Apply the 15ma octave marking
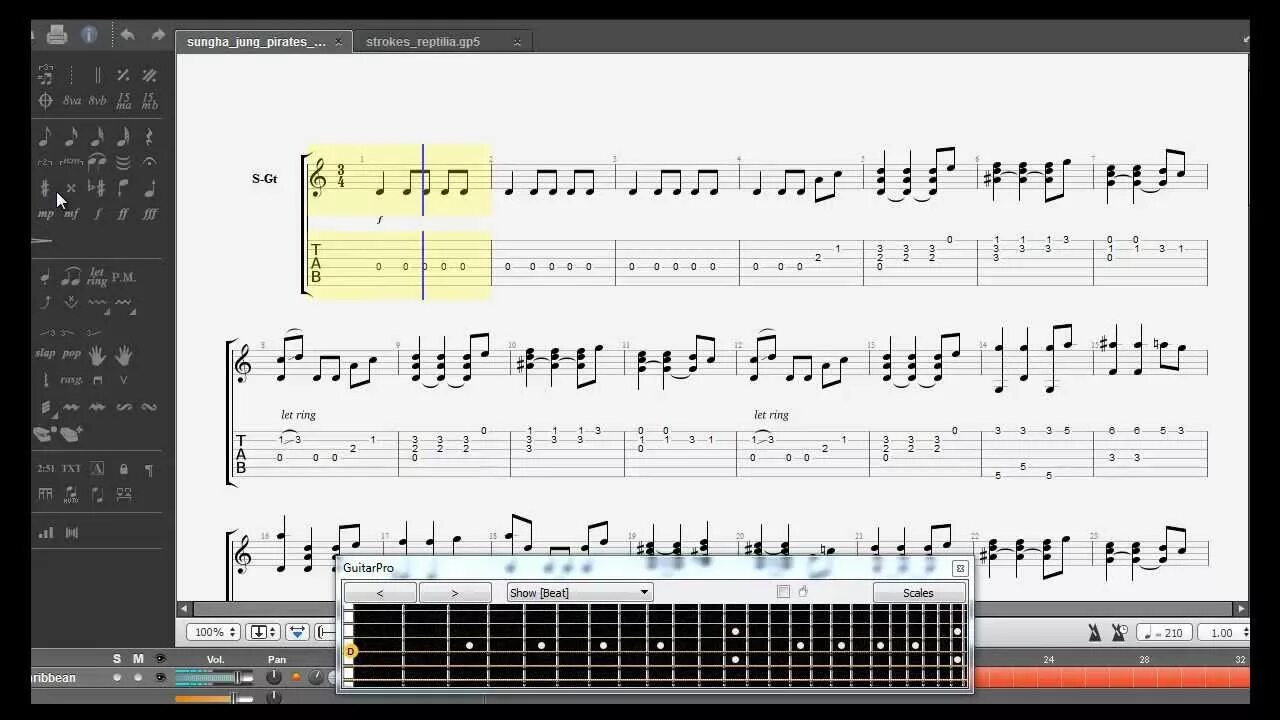 (123, 101)
